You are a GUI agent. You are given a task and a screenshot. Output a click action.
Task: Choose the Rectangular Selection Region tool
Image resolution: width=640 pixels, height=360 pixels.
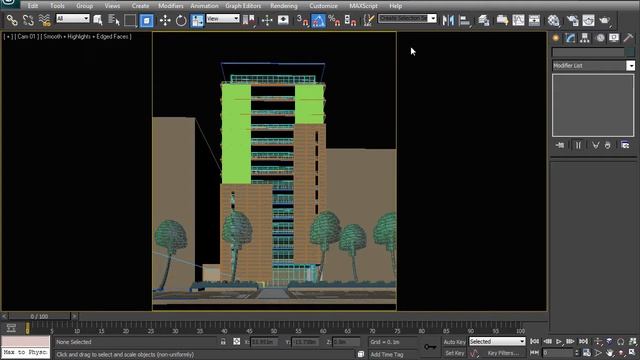[x=130, y=20]
